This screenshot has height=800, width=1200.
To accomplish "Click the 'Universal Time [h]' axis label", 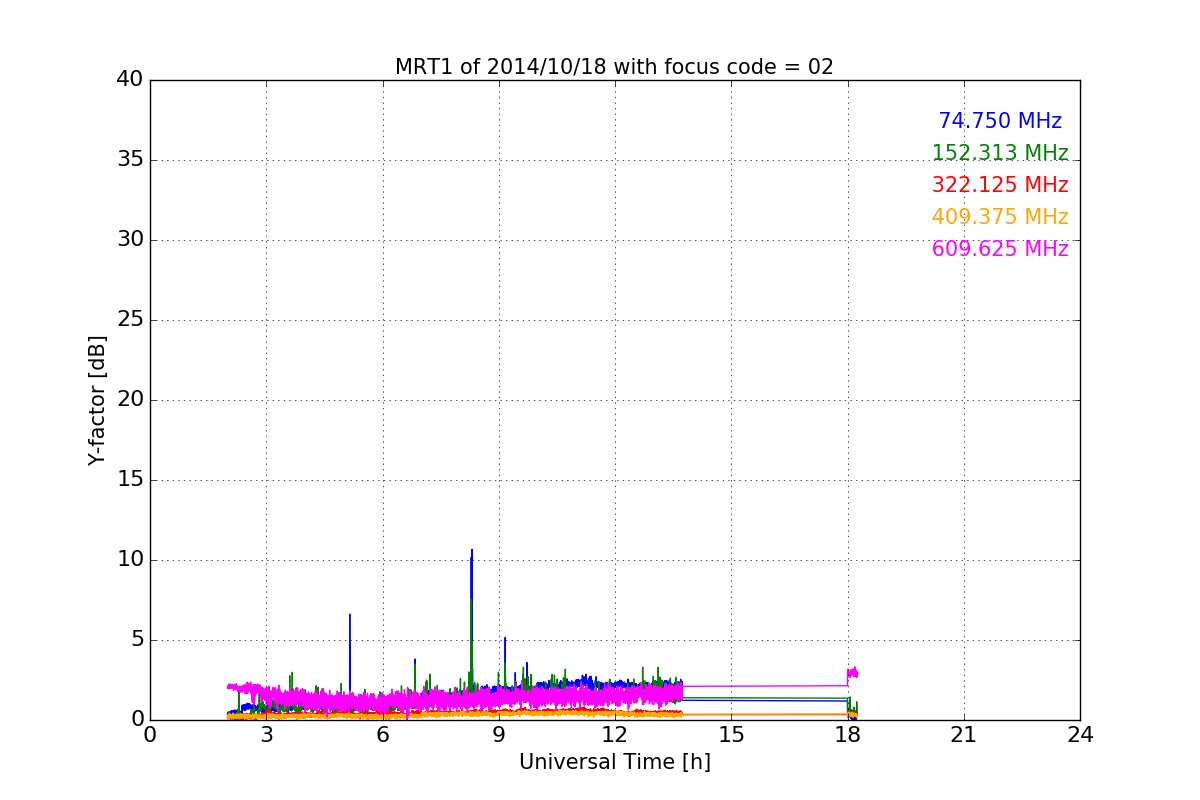I will pos(614,762).
